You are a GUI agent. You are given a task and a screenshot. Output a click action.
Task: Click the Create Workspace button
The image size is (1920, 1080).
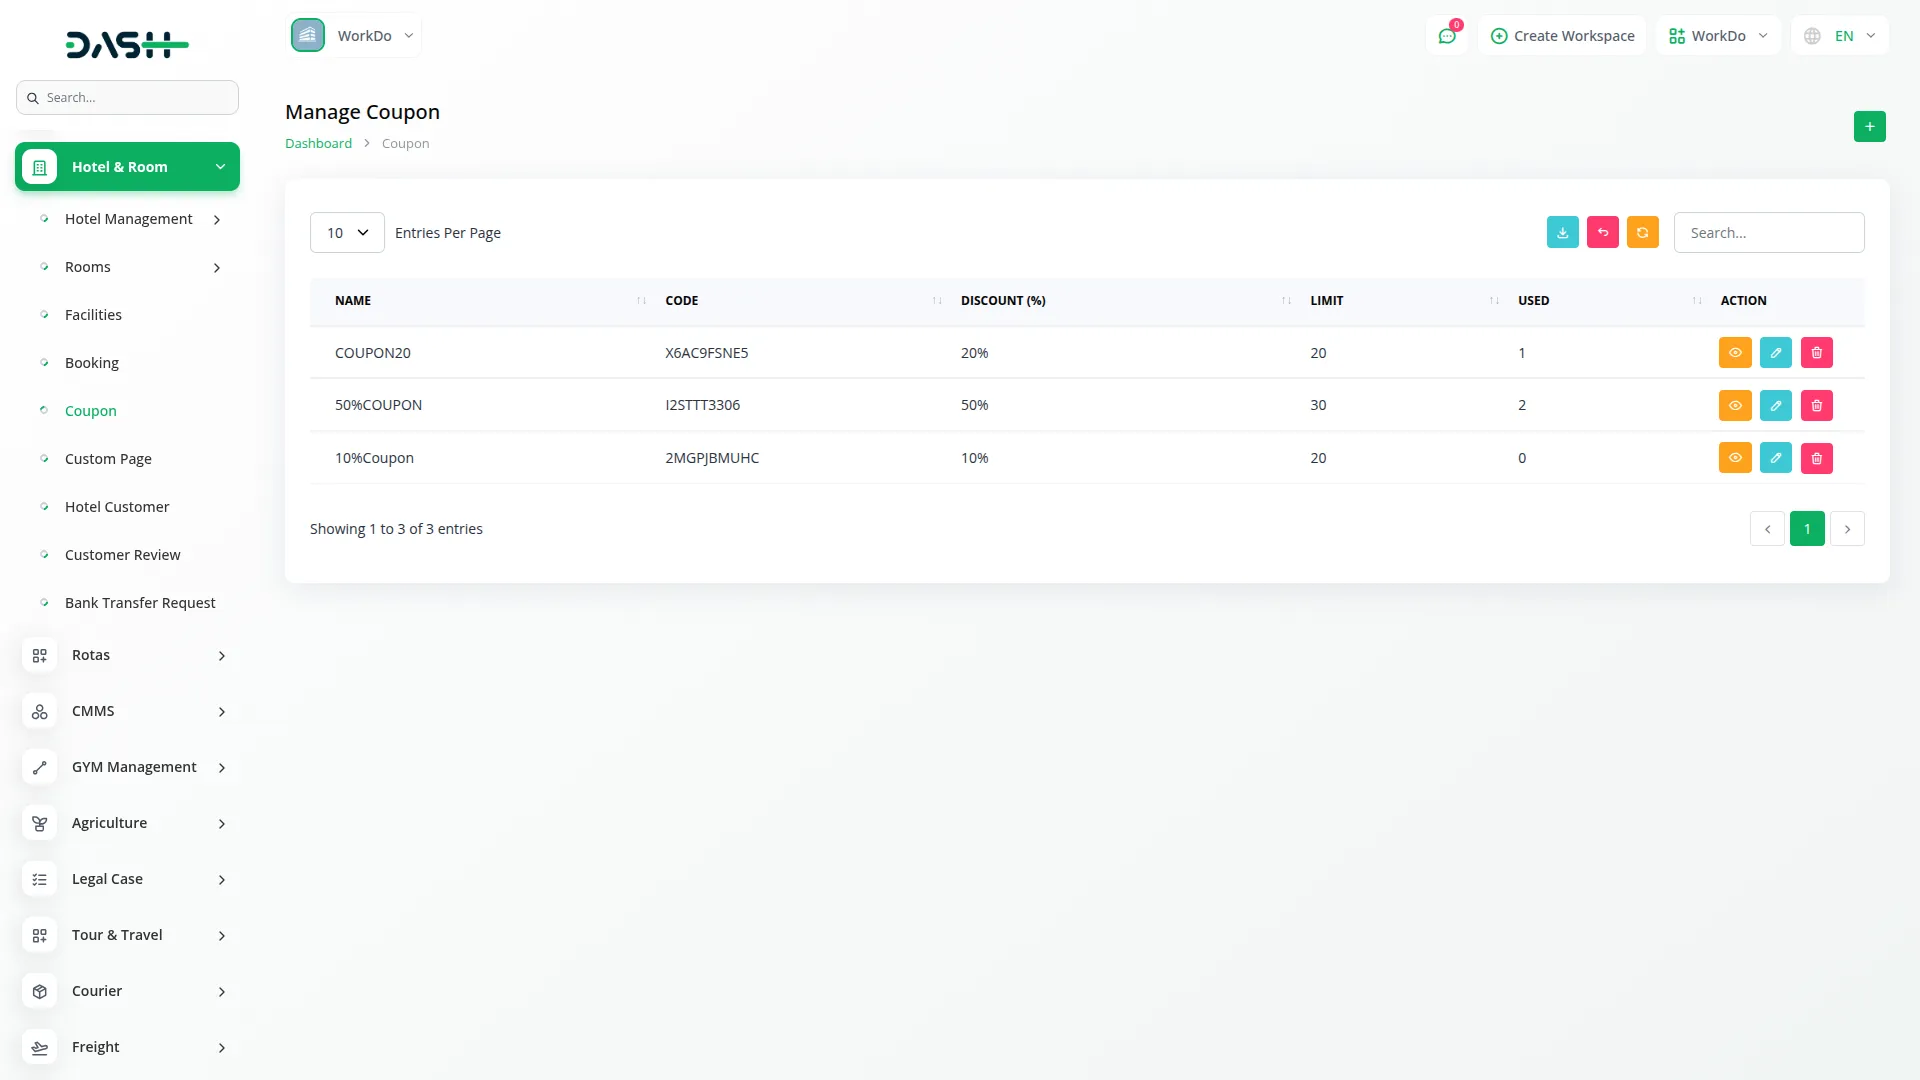pyautogui.click(x=1562, y=36)
